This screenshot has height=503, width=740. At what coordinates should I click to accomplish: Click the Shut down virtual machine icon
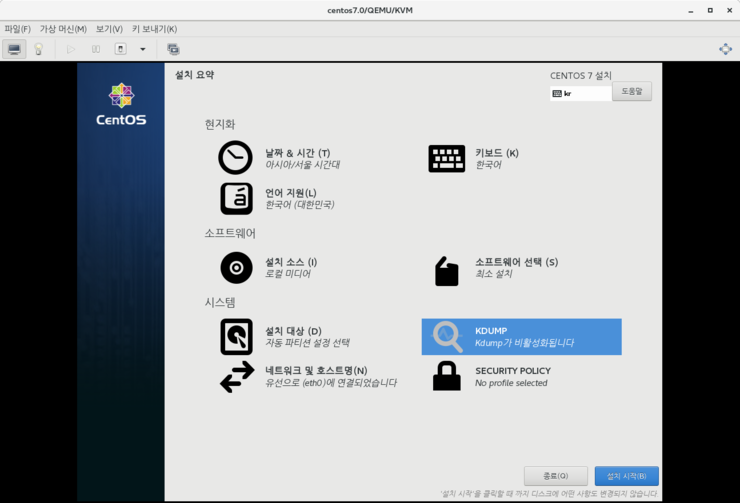tap(121, 49)
